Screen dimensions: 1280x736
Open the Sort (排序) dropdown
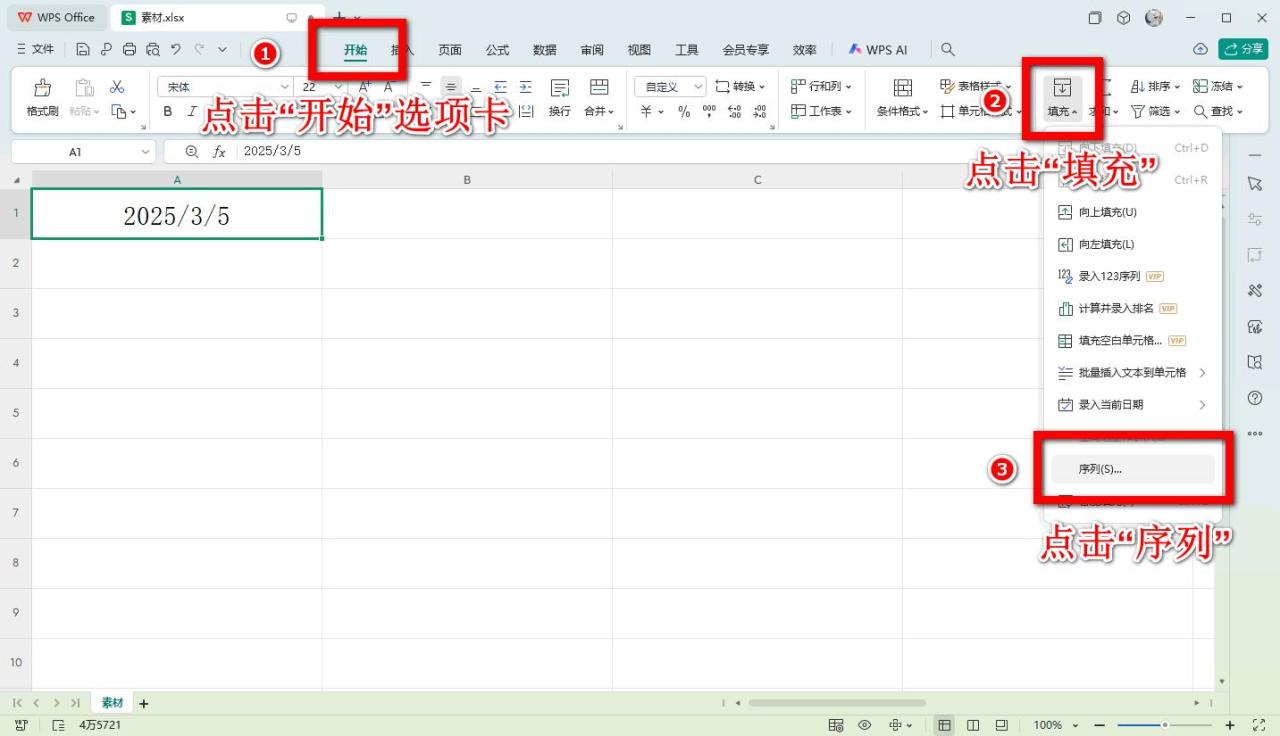(1155, 87)
